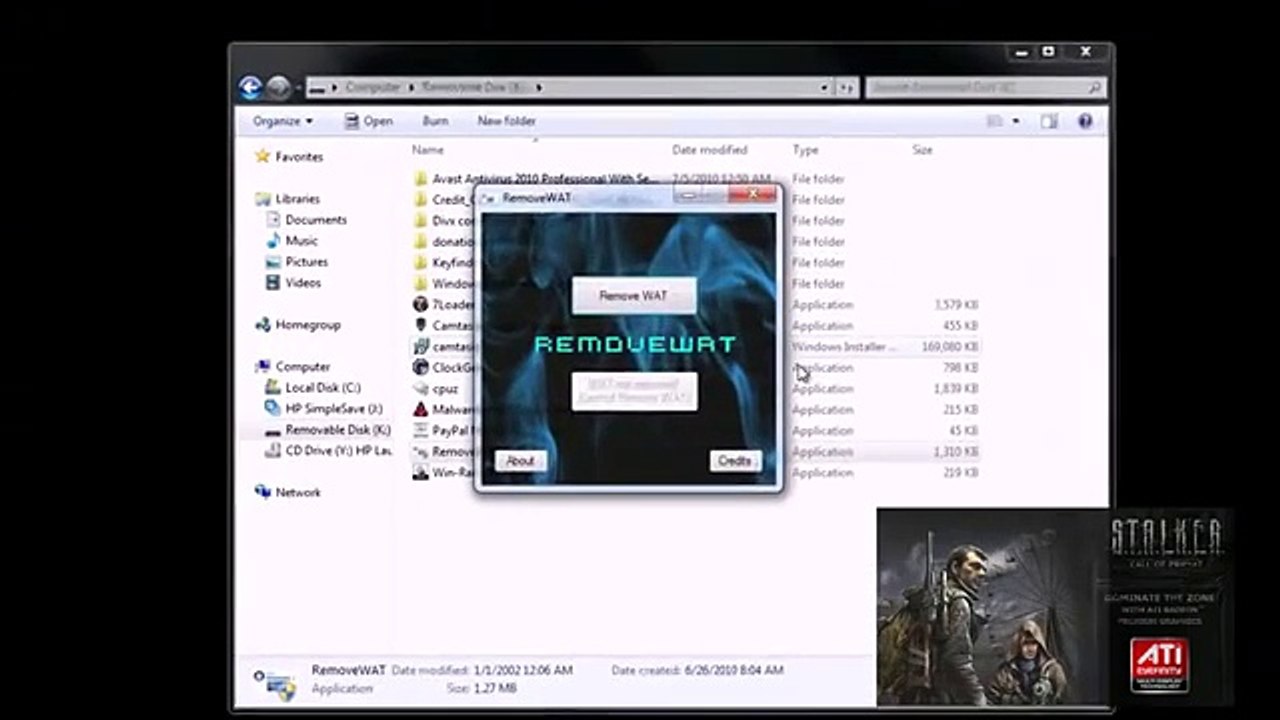Open the CD Drive (Y:) entry
Image resolution: width=1280 pixels, height=720 pixels.
click(336, 451)
